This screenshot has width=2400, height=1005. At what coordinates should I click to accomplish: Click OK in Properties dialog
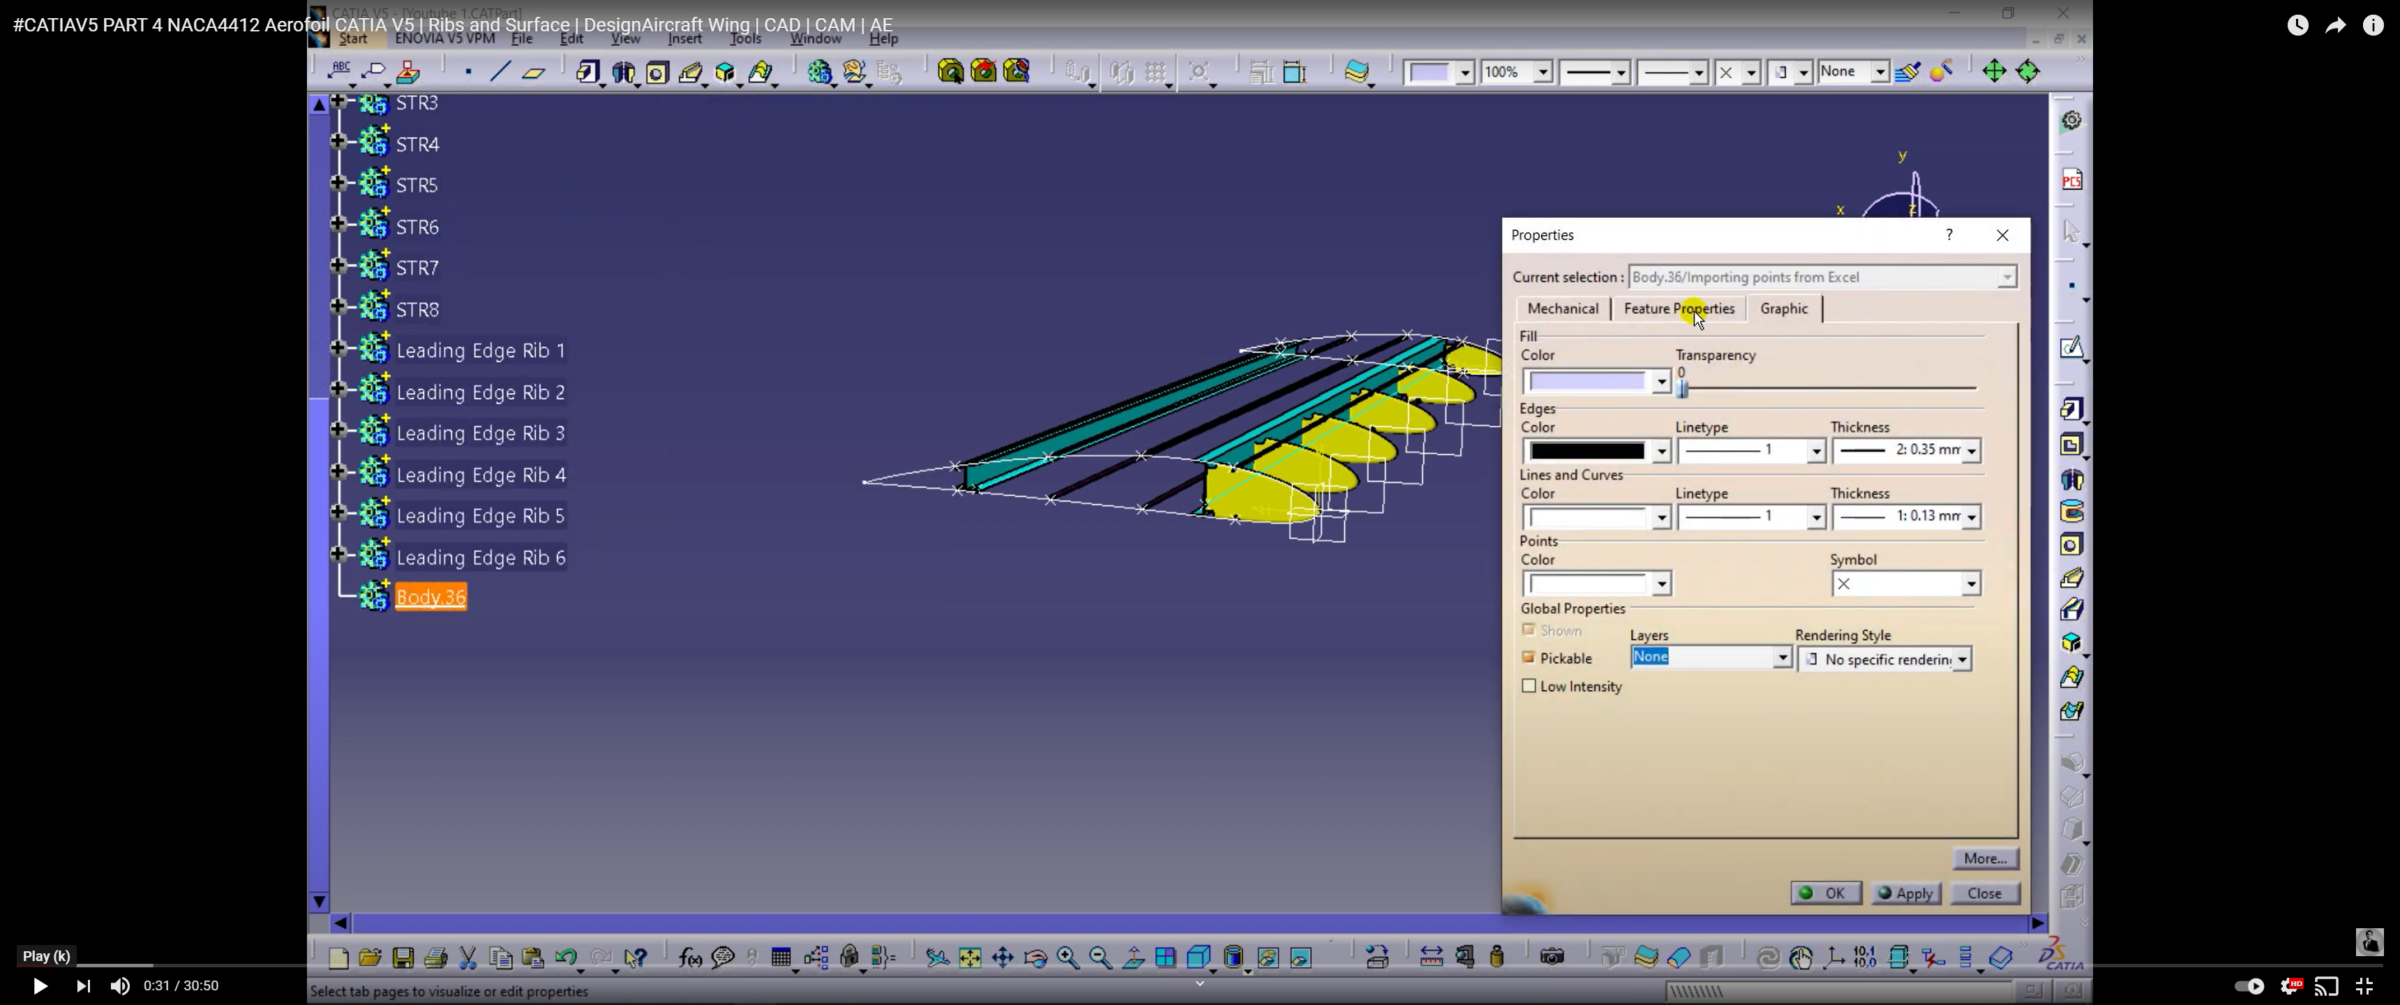(1825, 893)
